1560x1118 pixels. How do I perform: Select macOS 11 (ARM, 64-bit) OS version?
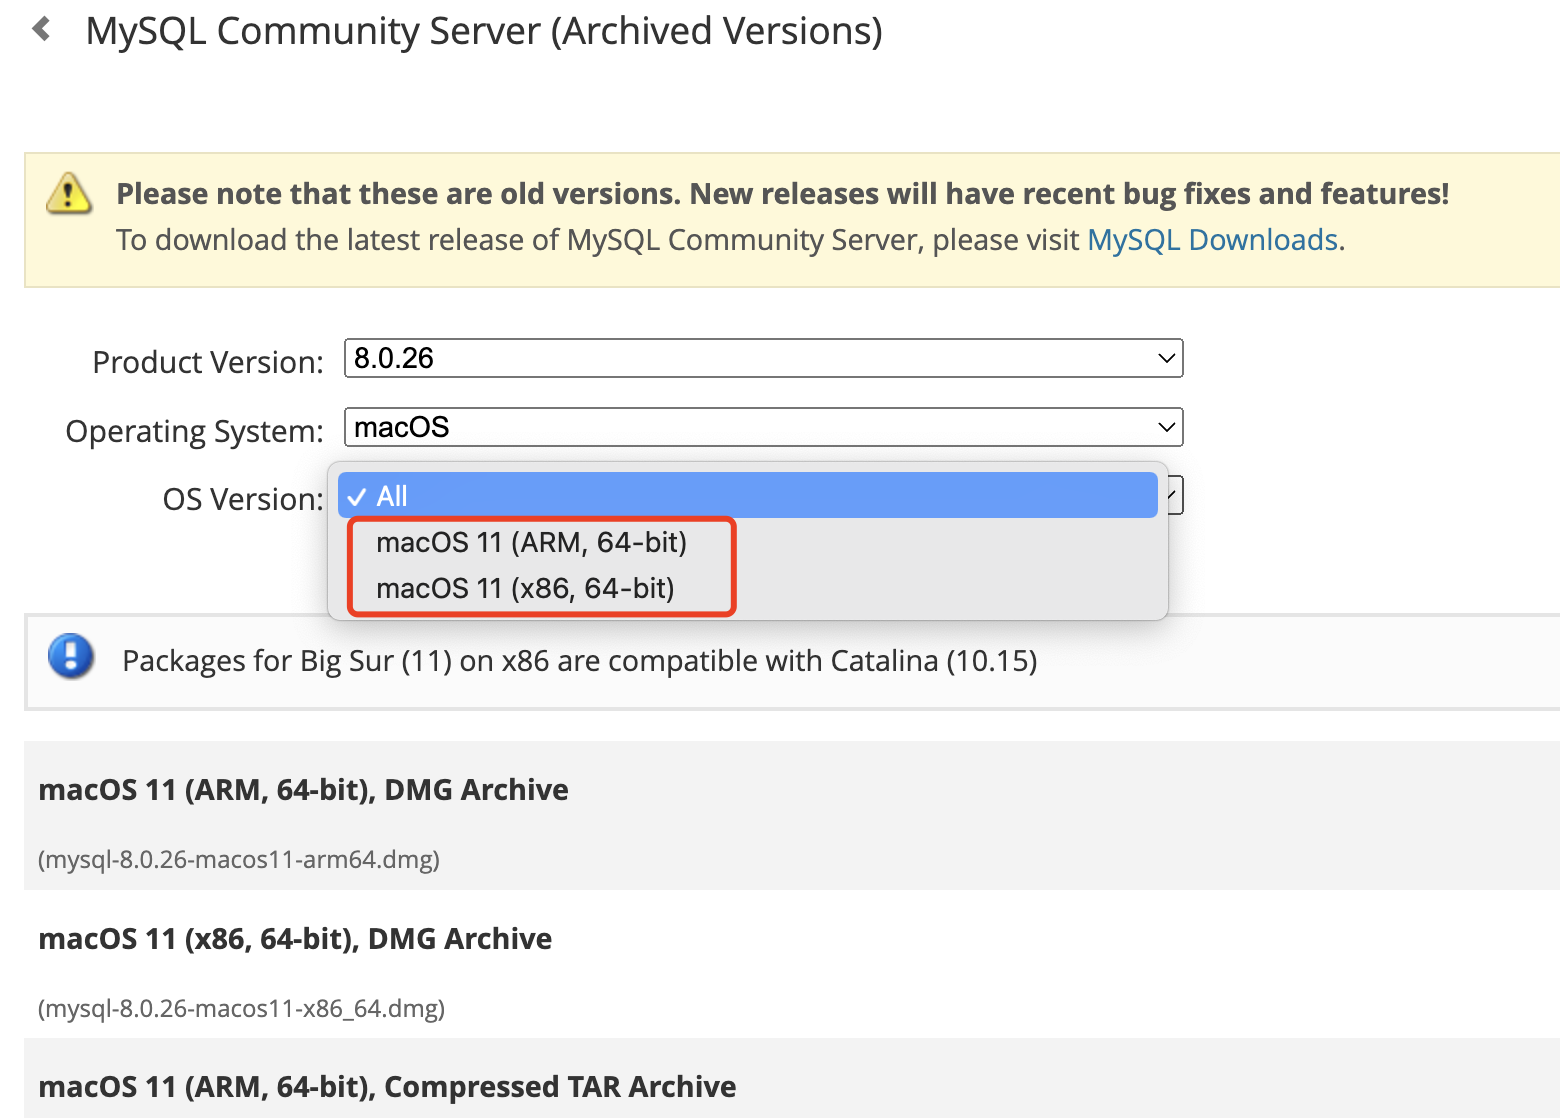click(530, 542)
